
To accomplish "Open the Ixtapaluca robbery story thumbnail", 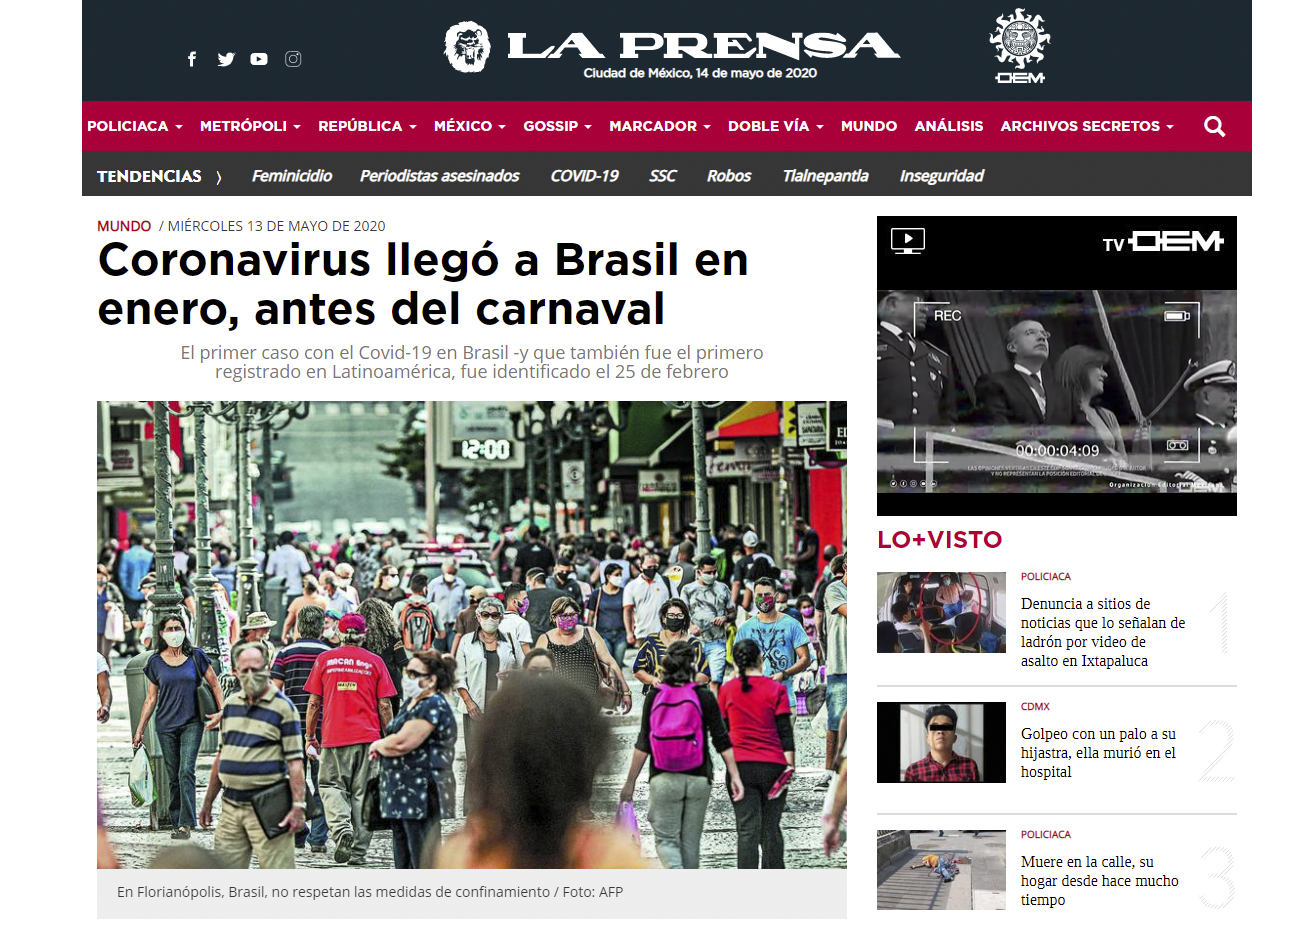I will point(941,612).
